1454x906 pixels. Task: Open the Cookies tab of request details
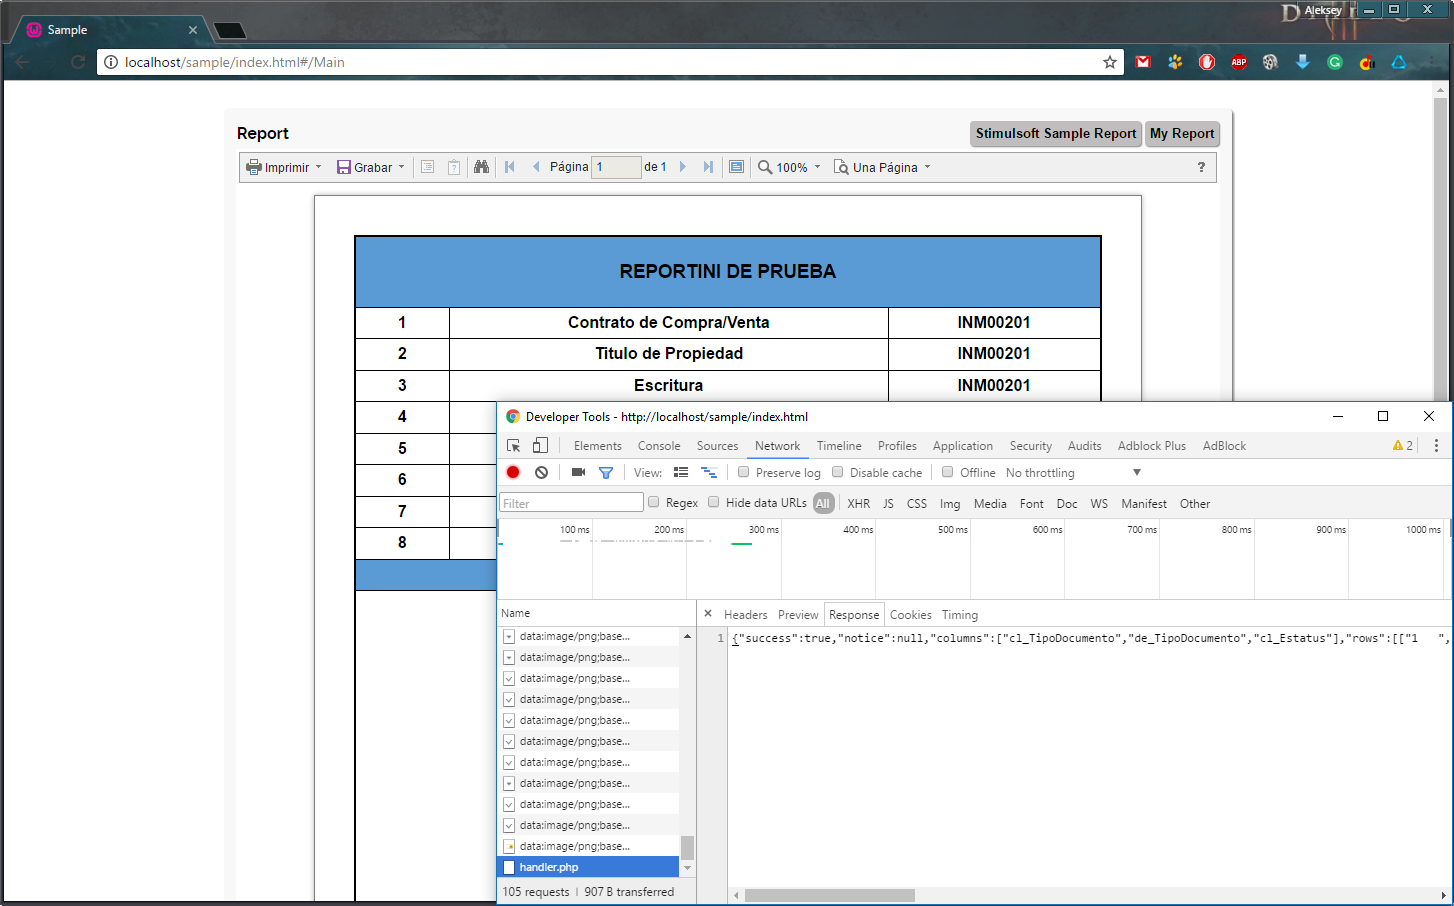(x=910, y=615)
